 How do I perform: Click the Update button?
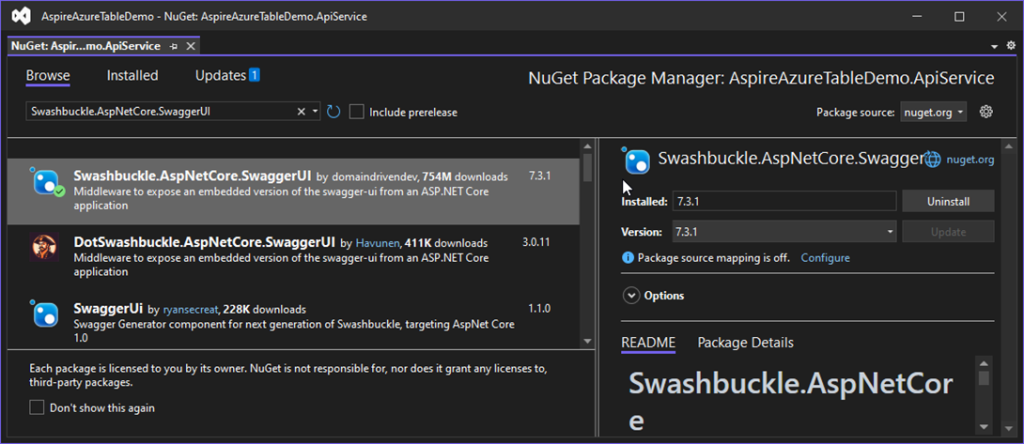[948, 232]
